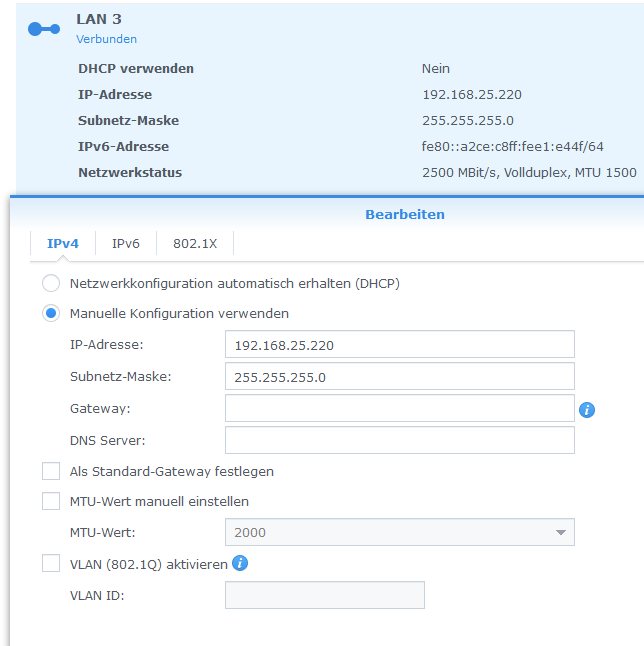Switch to the IPv6 tab
The height and width of the screenshot is (646, 644).
(126, 243)
